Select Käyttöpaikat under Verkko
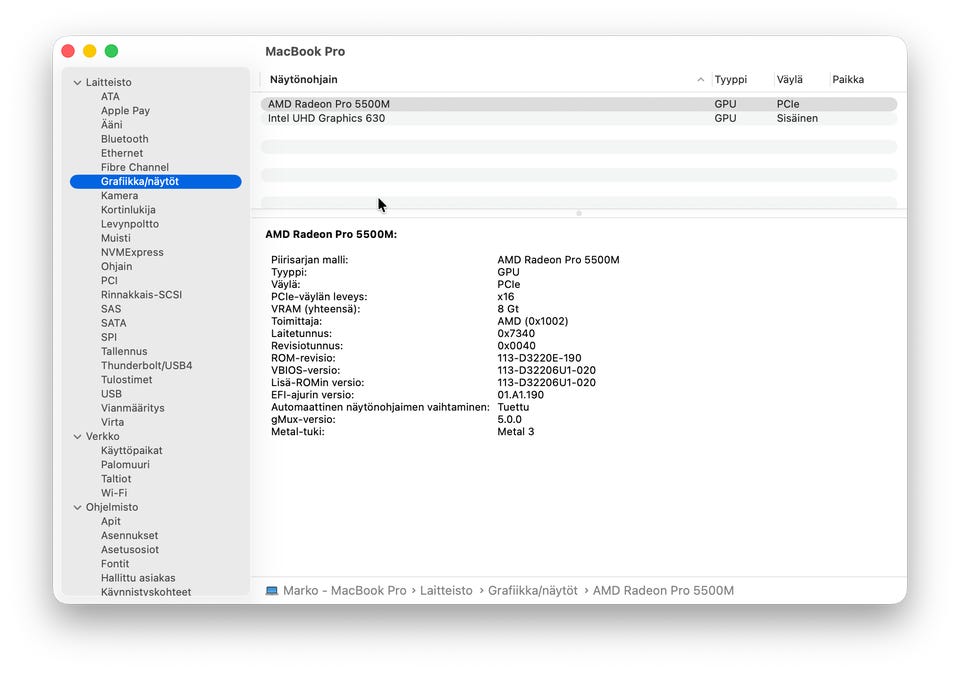Viewport: 960px width, 674px height. [132, 451]
